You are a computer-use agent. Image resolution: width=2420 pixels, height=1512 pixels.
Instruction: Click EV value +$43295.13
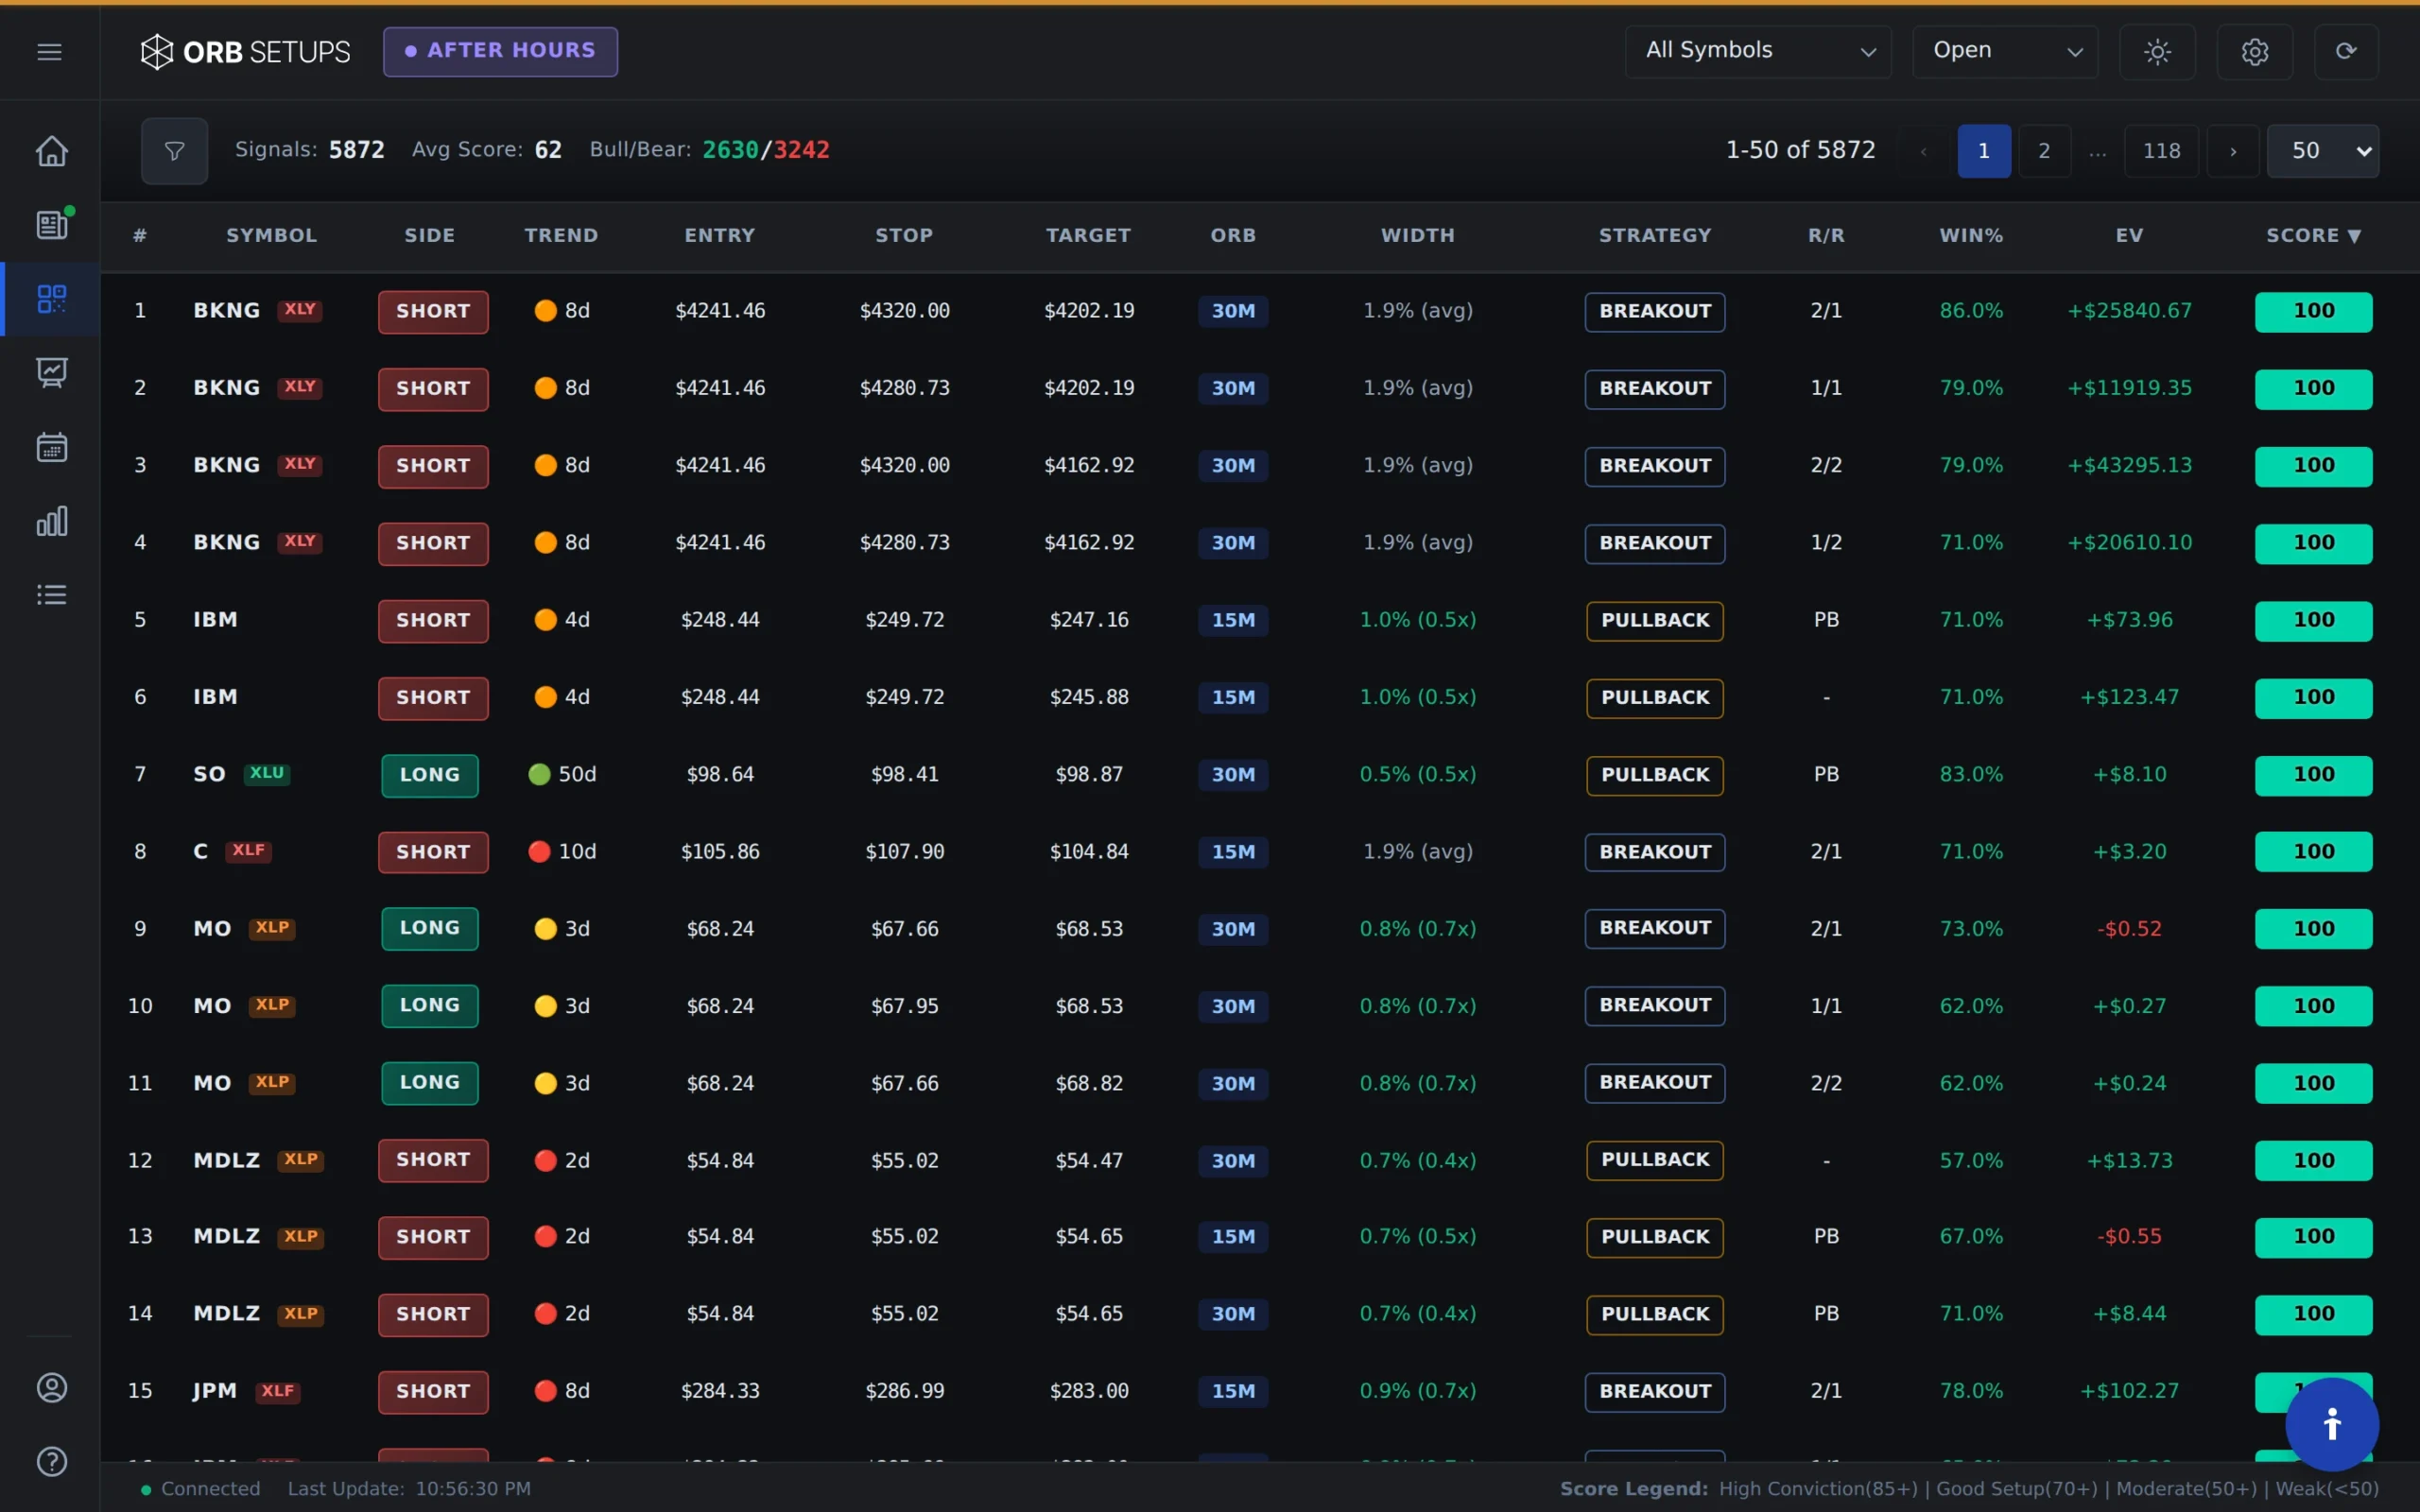(2129, 465)
